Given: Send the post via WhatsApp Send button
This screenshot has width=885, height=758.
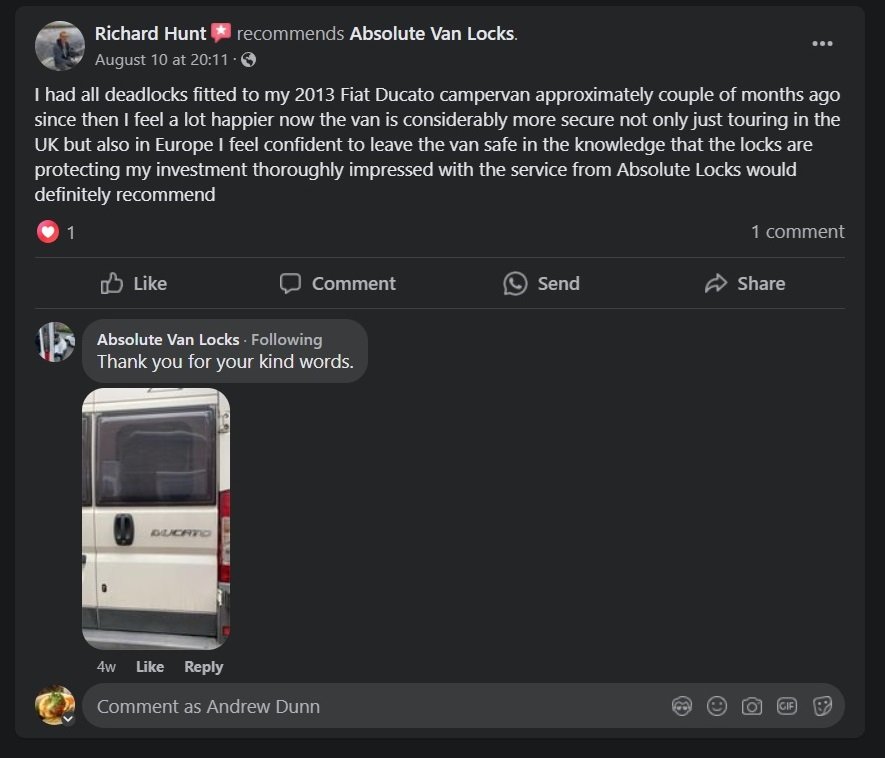Looking at the screenshot, I should (541, 283).
